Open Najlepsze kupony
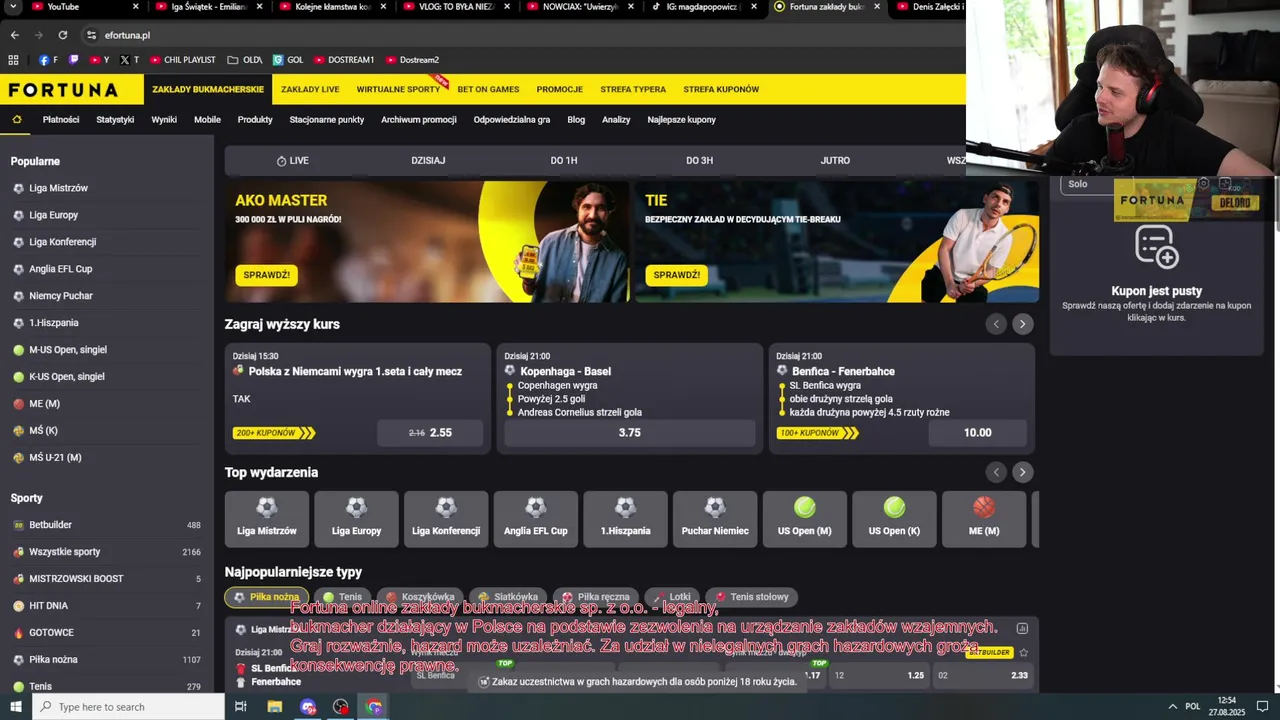The height and width of the screenshot is (720, 1280). click(681, 119)
